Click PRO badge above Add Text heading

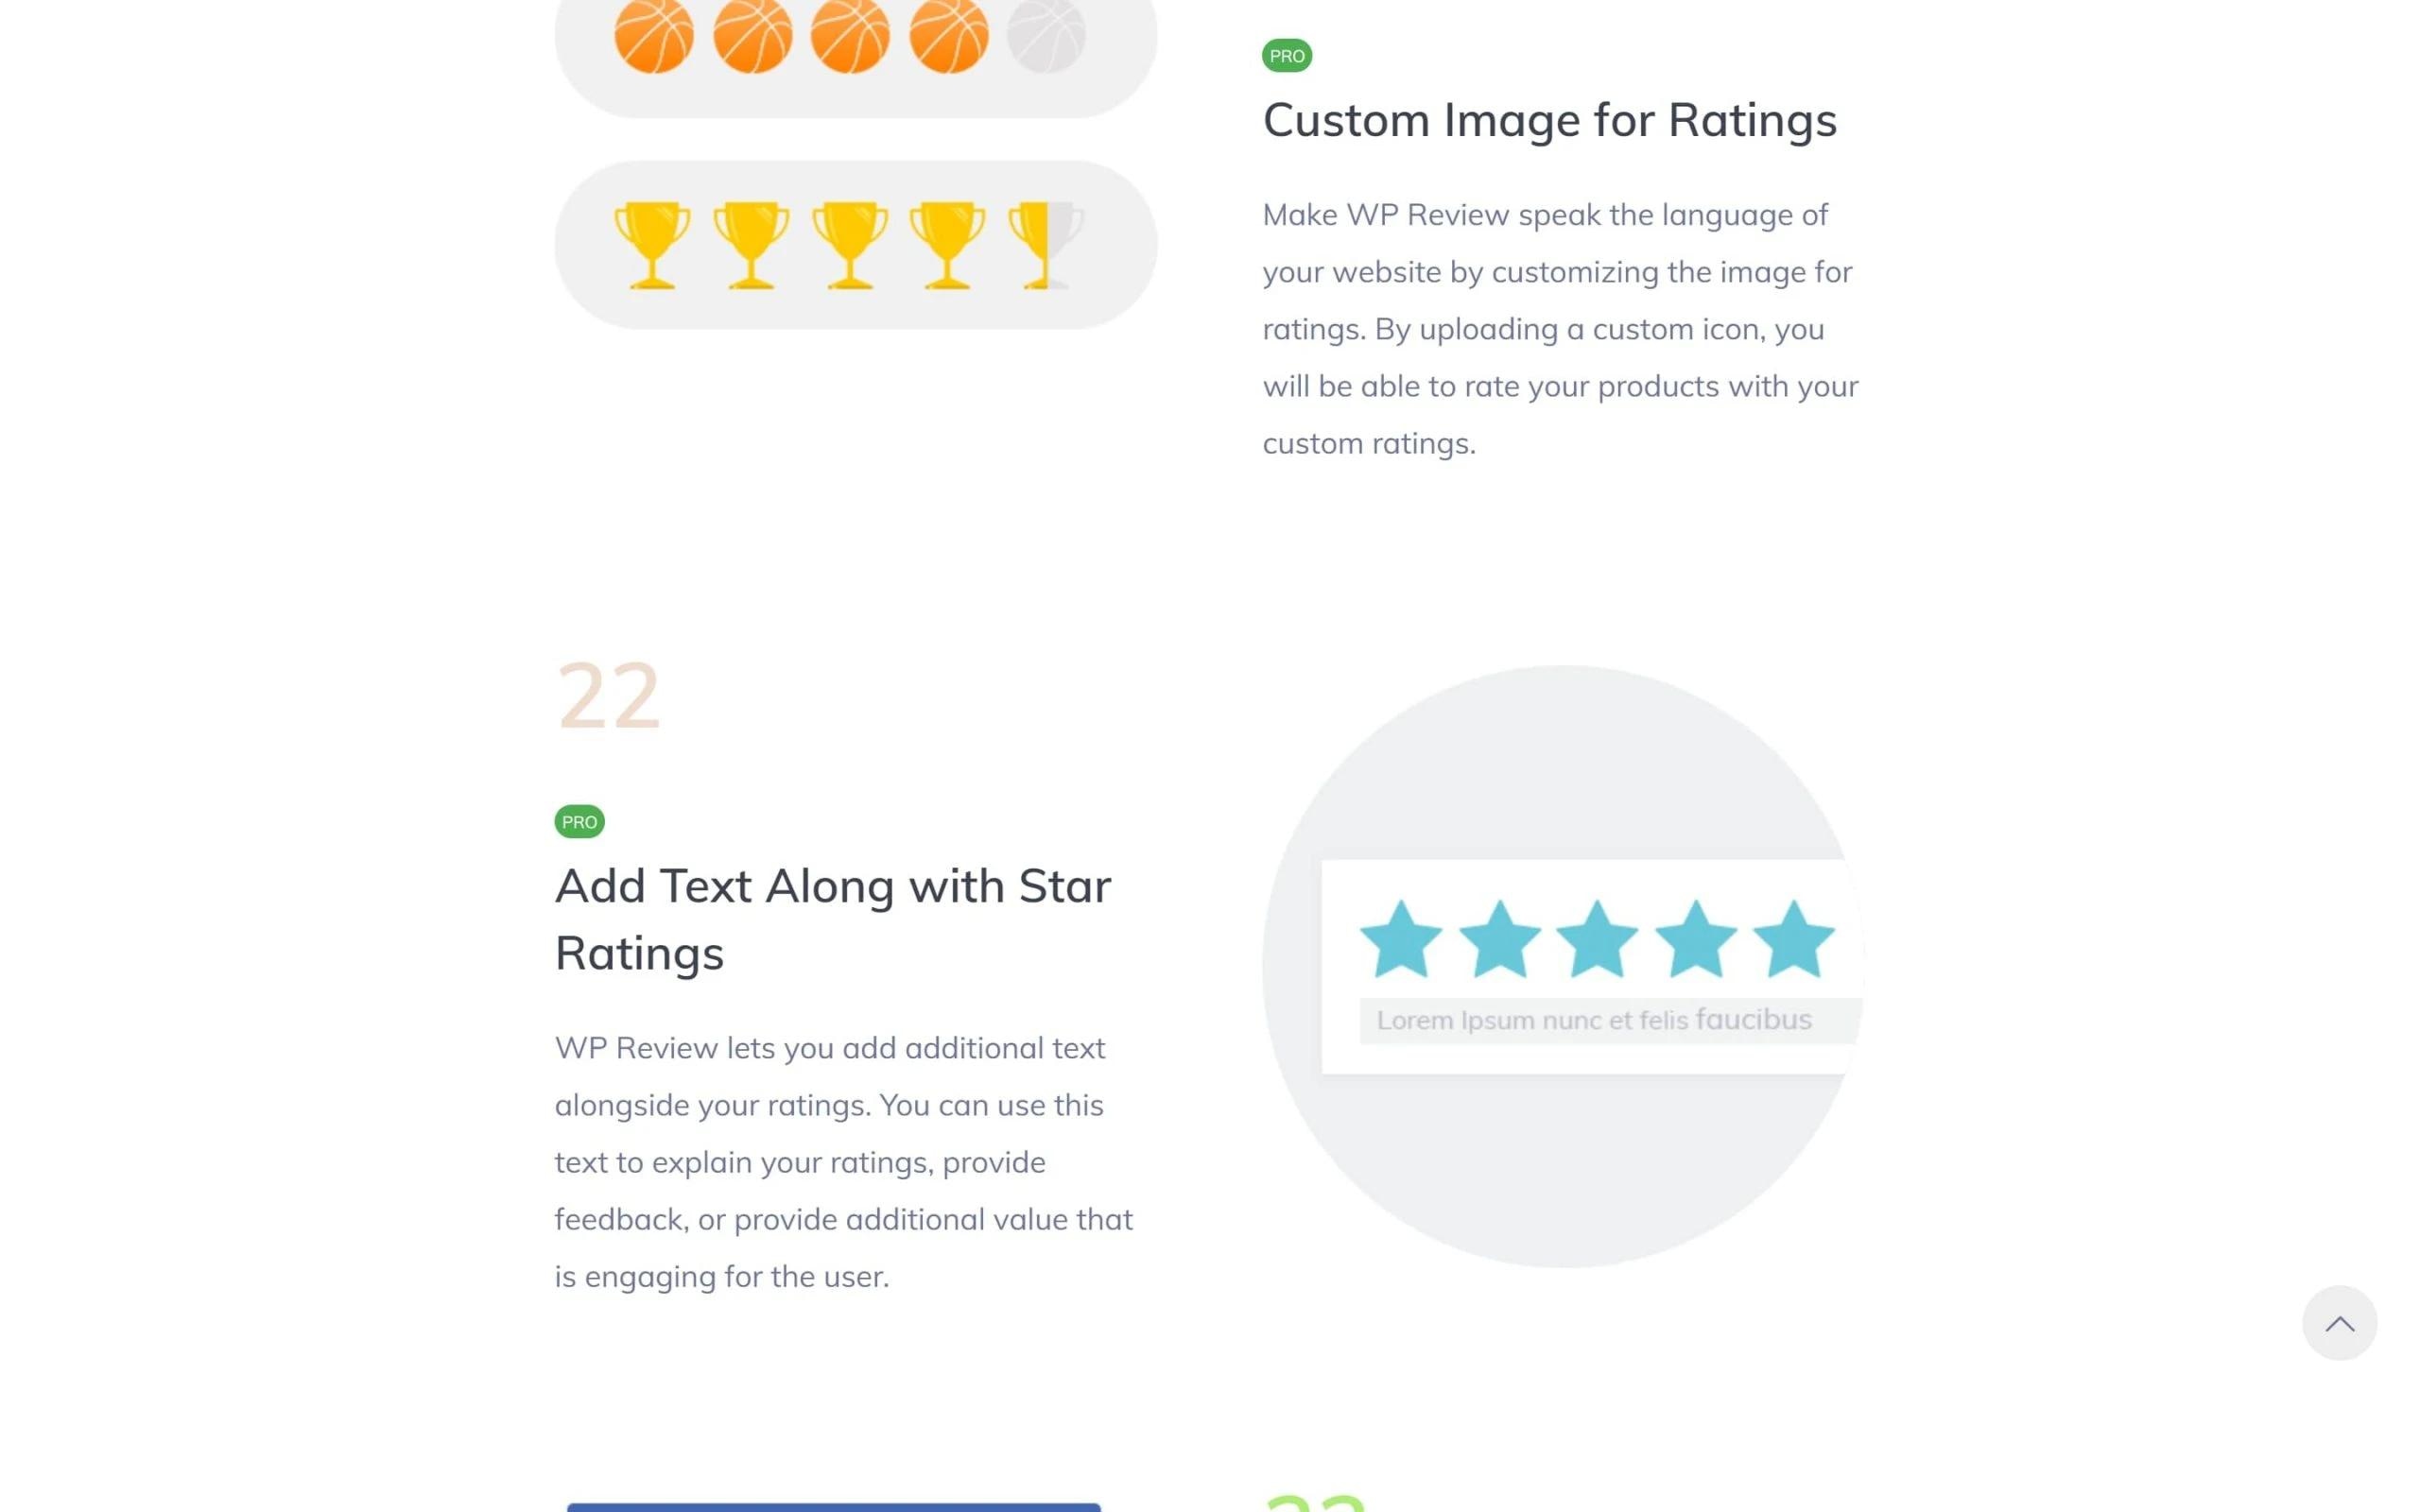pos(579,822)
